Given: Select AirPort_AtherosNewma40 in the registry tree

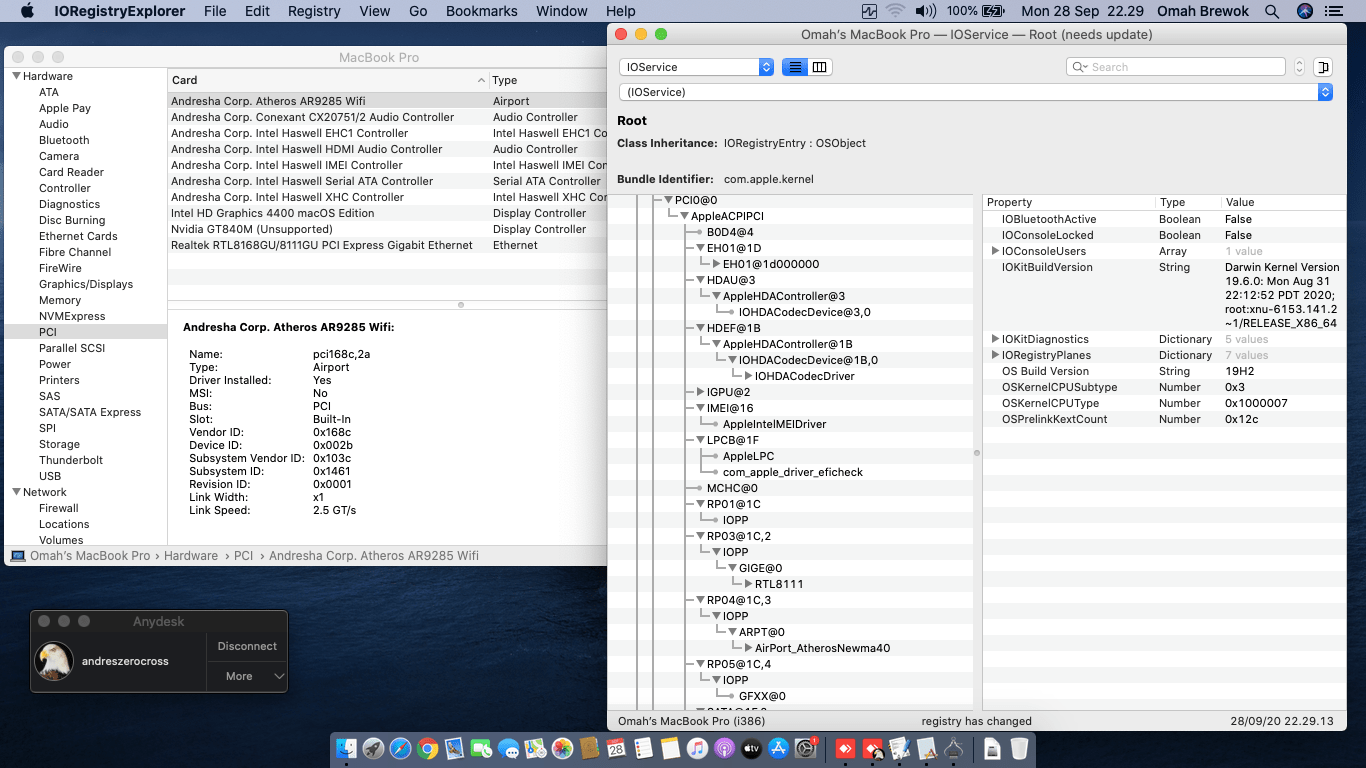Looking at the screenshot, I should (x=822, y=648).
